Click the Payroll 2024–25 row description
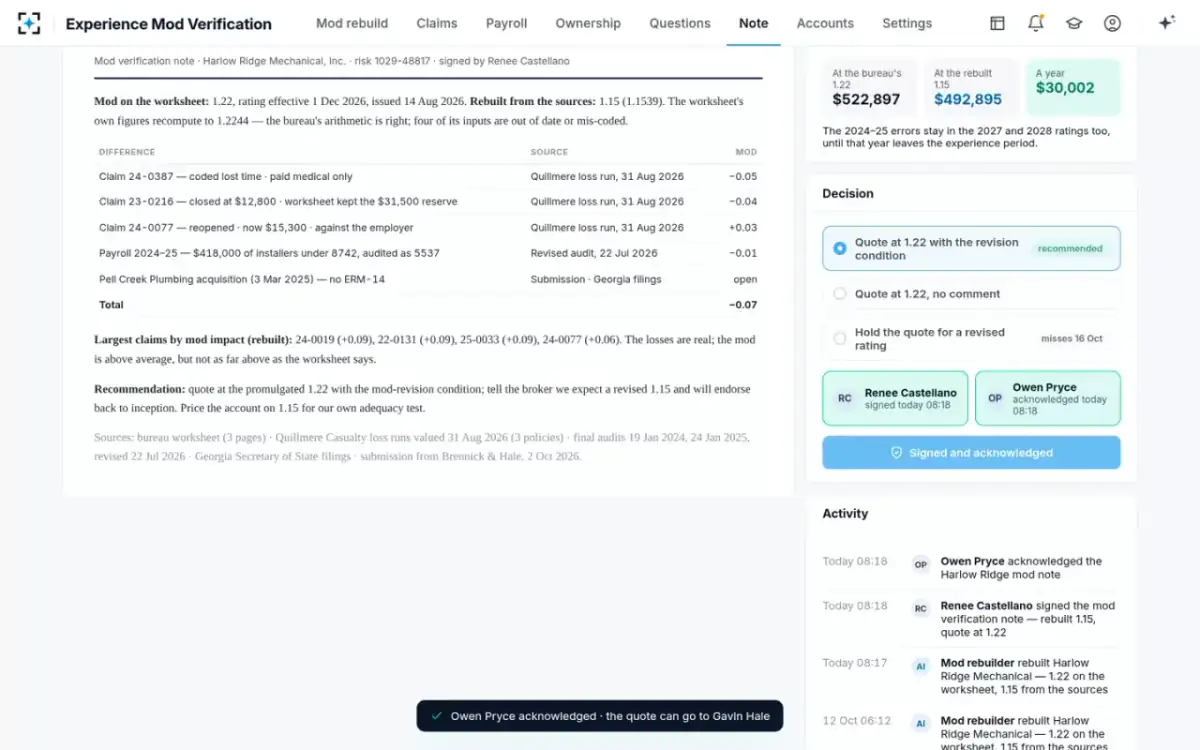1200x750 pixels. click(x=269, y=253)
